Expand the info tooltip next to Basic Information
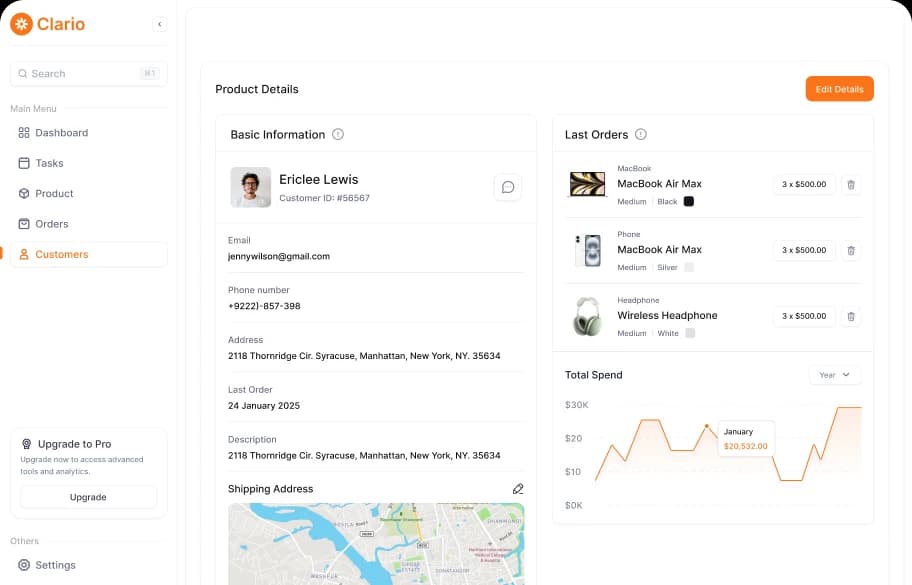This screenshot has width=912, height=585. pyautogui.click(x=338, y=134)
